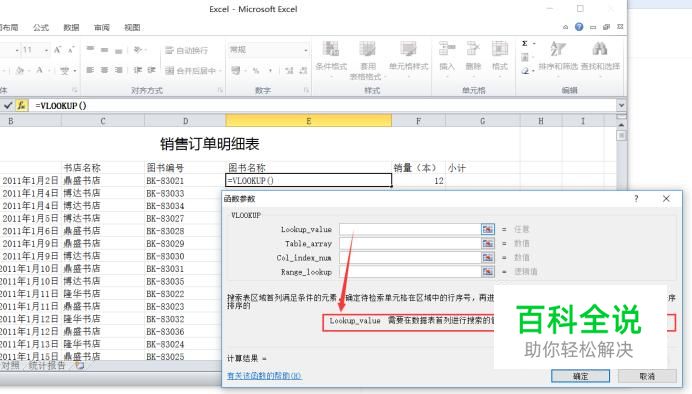Switch to the 数据 ribbon tab
The image size is (692, 394).
[x=71, y=27]
